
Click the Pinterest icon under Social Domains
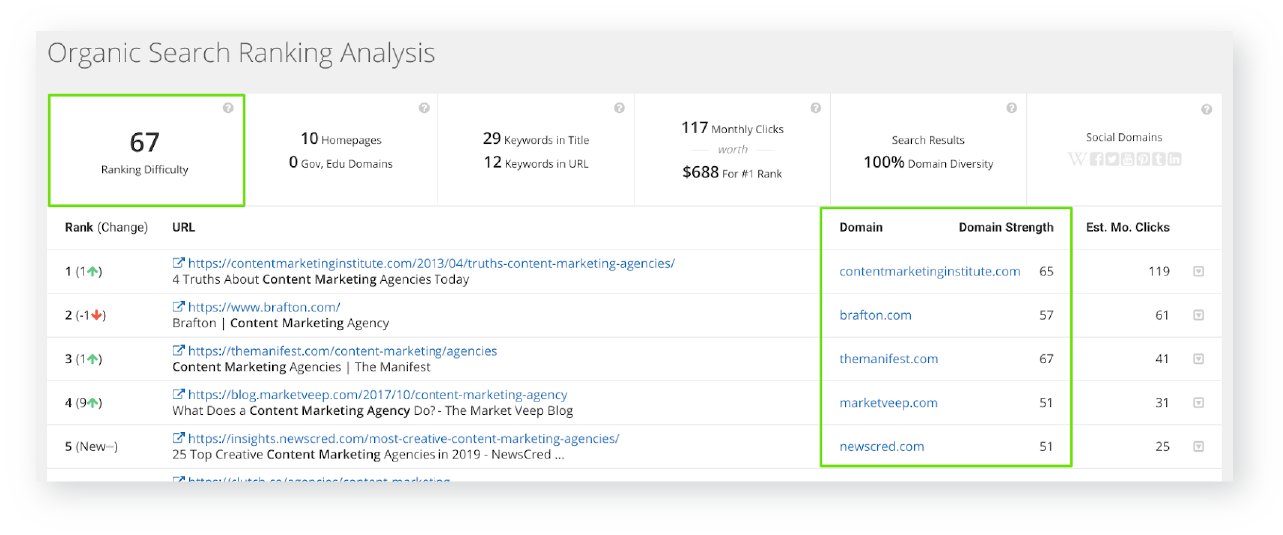pos(1143,159)
